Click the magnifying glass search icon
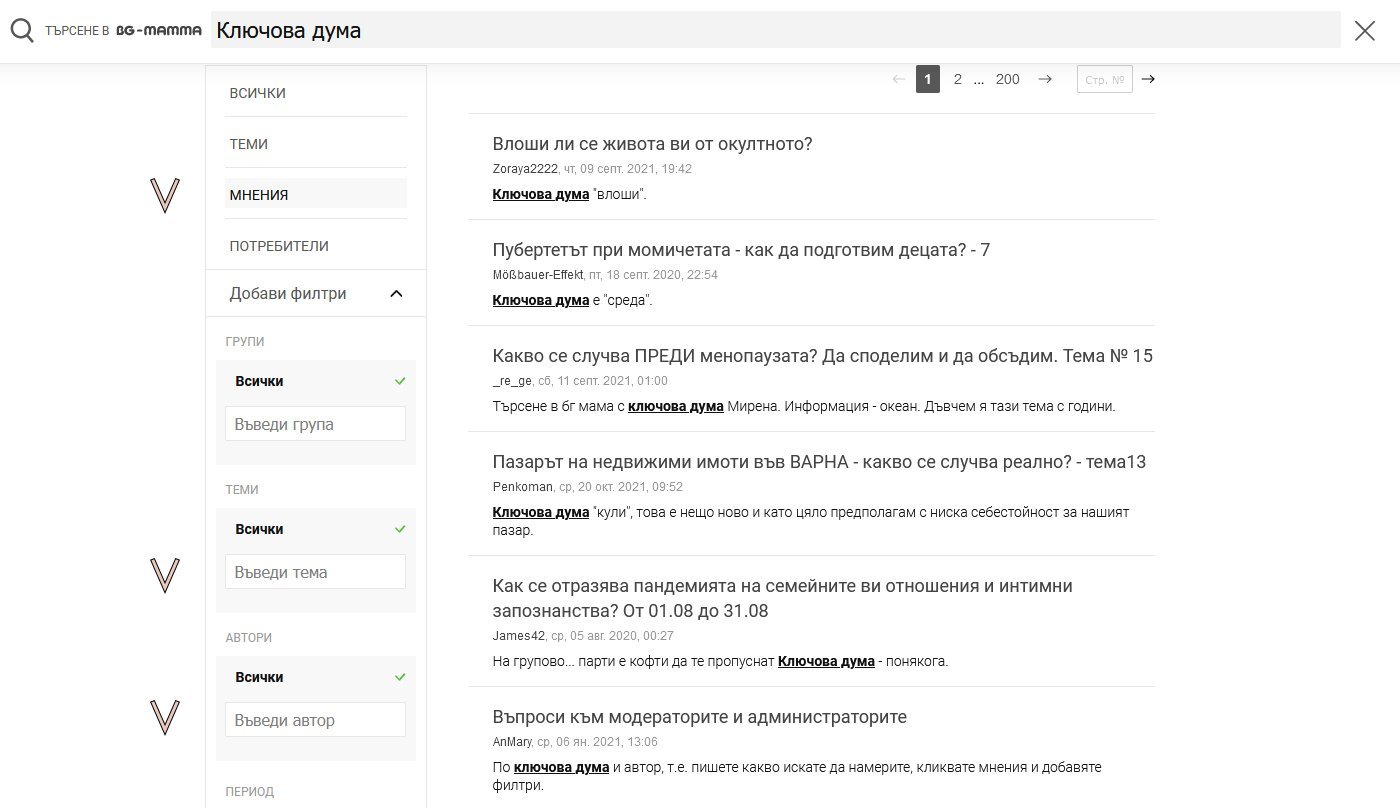The image size is (1400, 808). [22, 31]
